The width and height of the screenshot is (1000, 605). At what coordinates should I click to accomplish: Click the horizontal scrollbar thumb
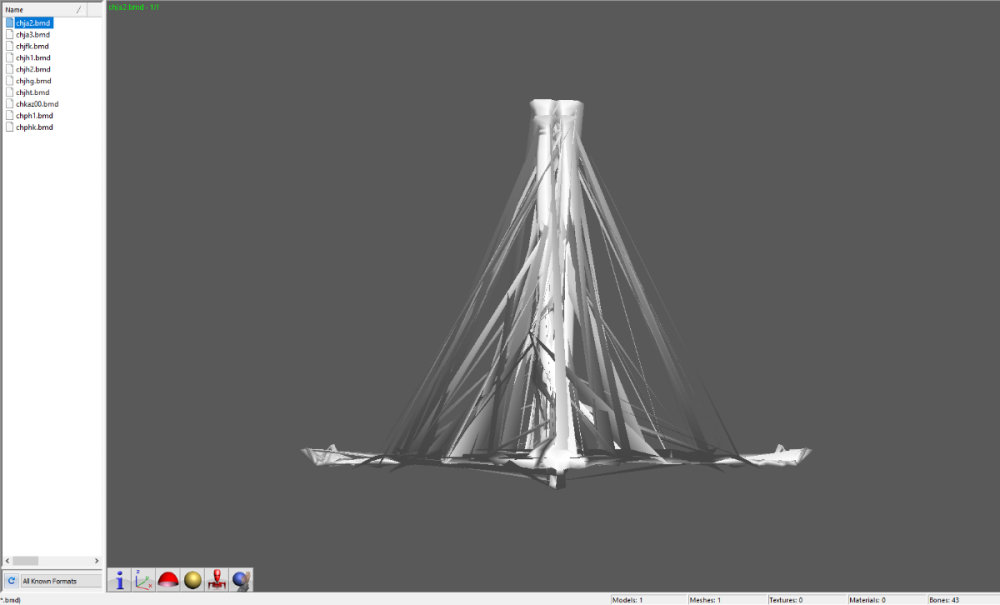click(x=25, y=561)
